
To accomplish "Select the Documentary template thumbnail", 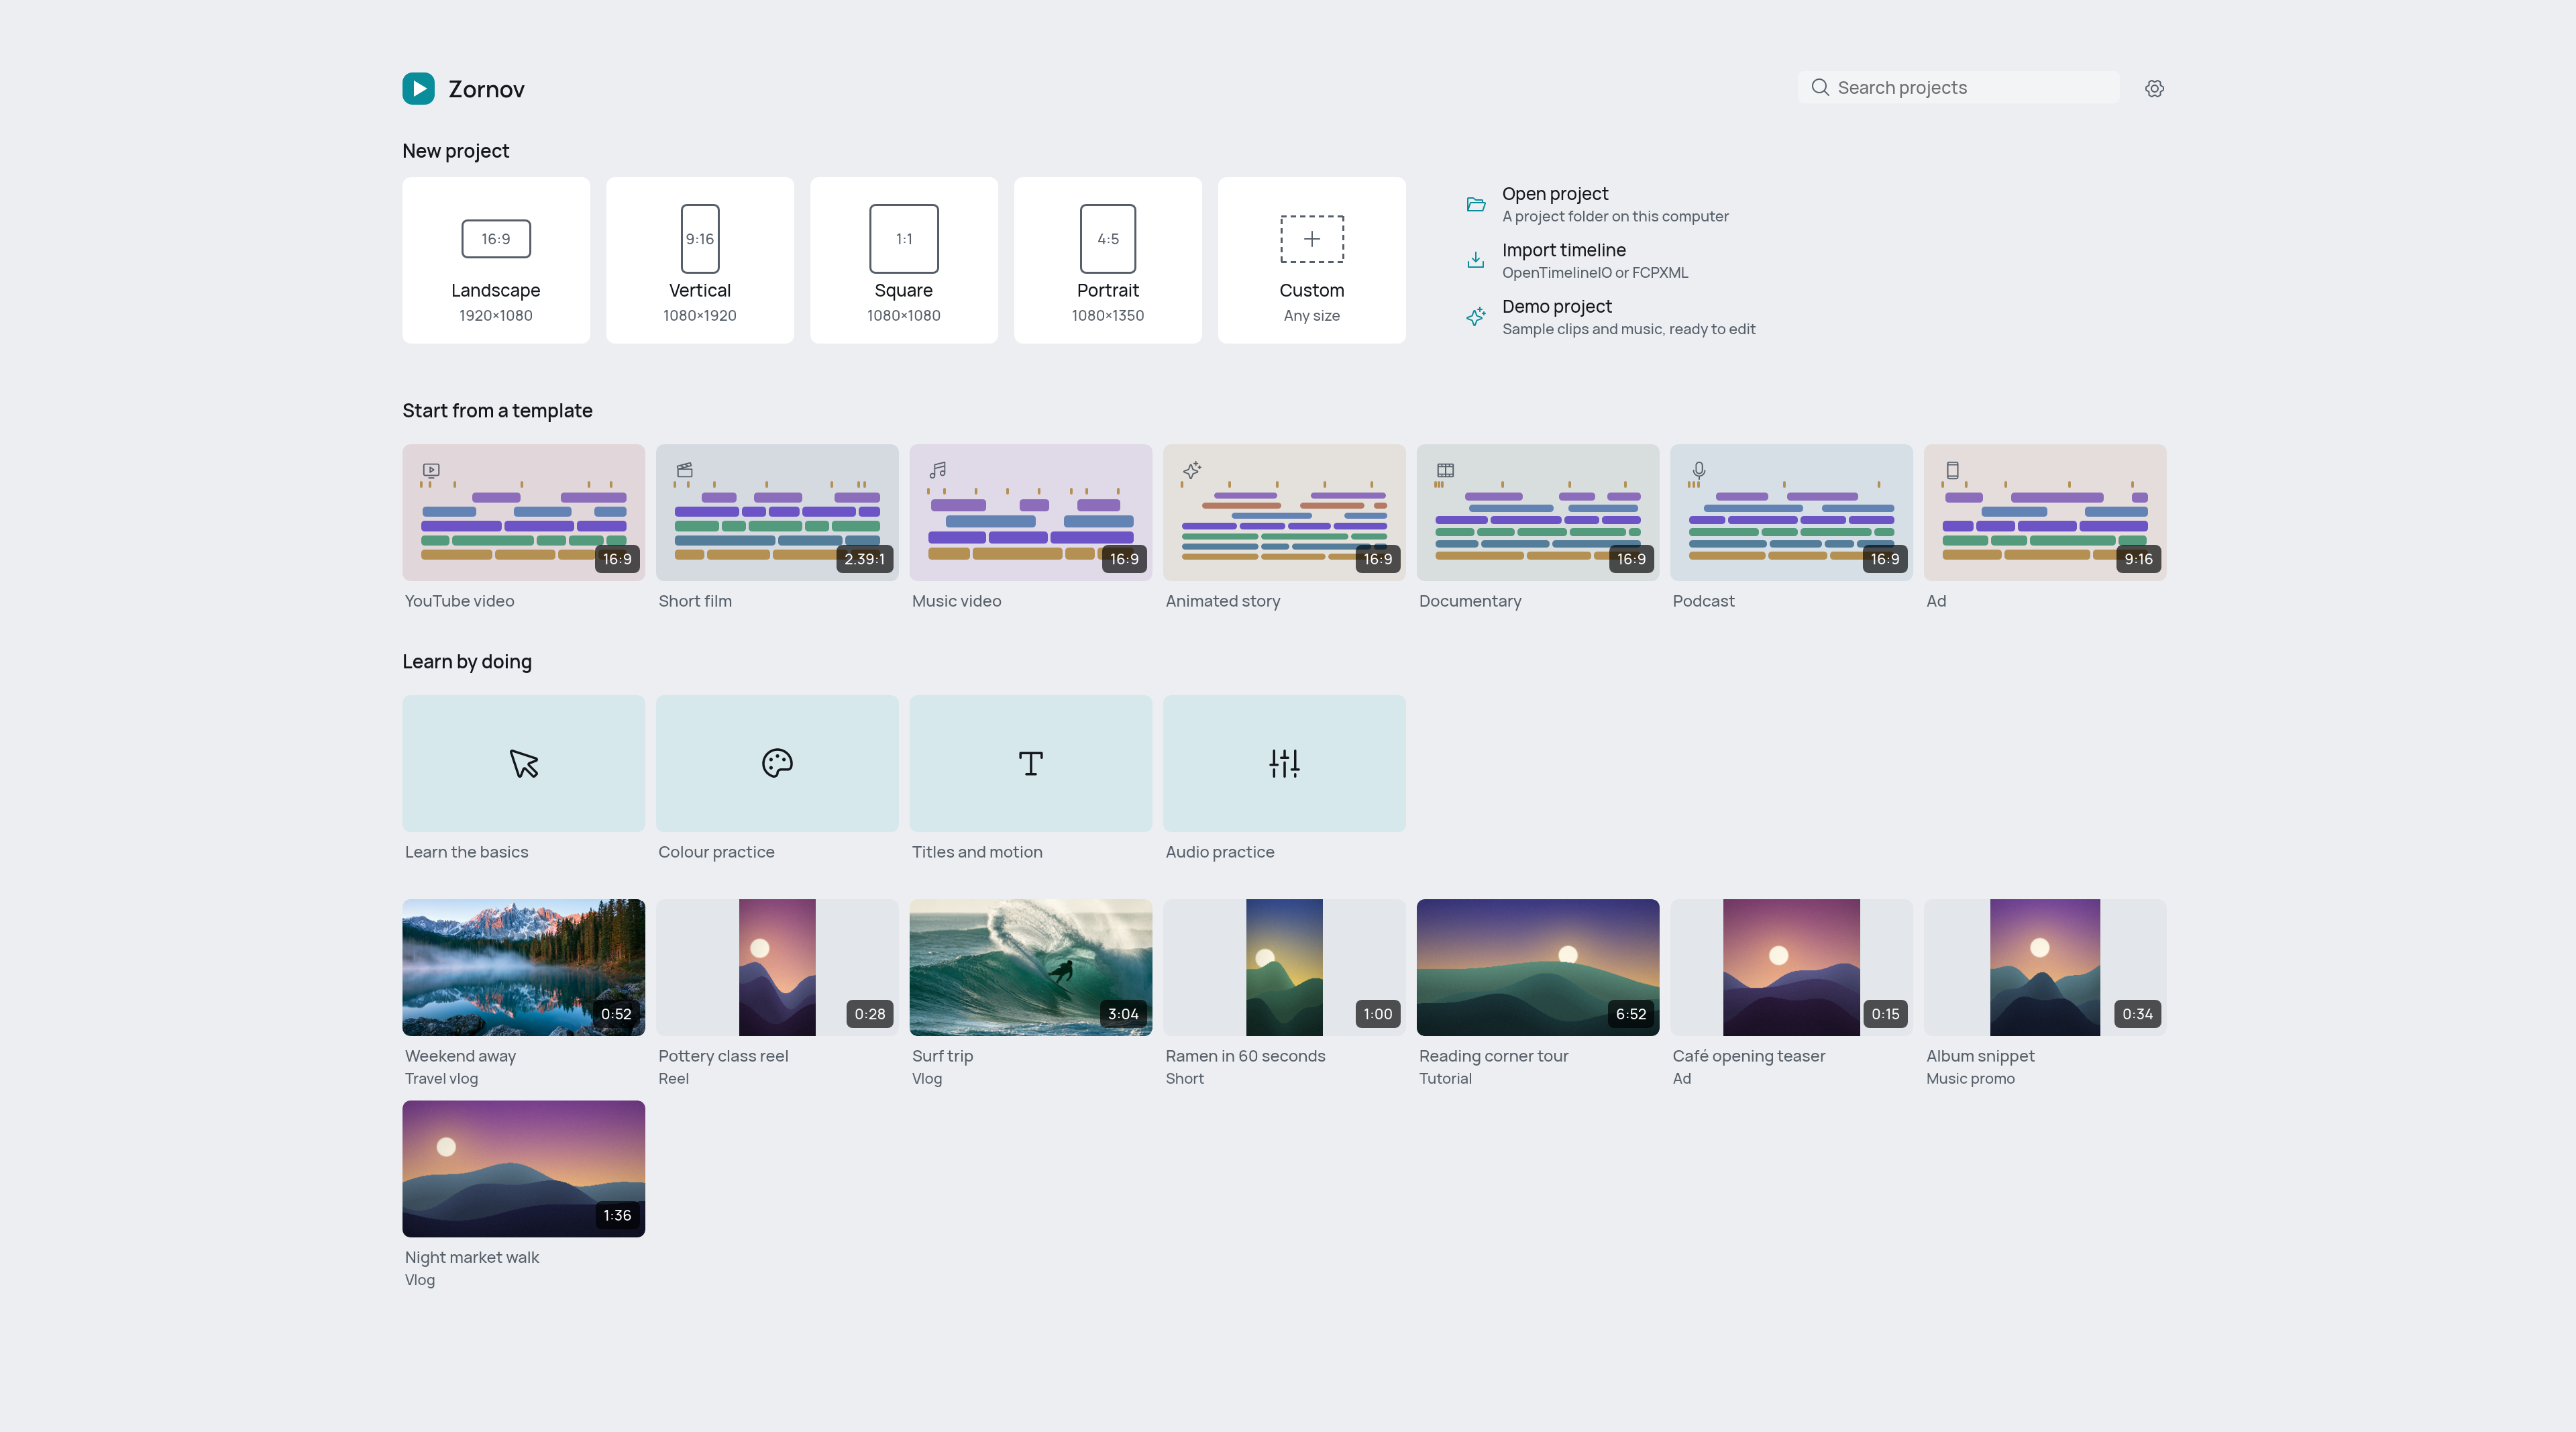I will pos(1538,512).
